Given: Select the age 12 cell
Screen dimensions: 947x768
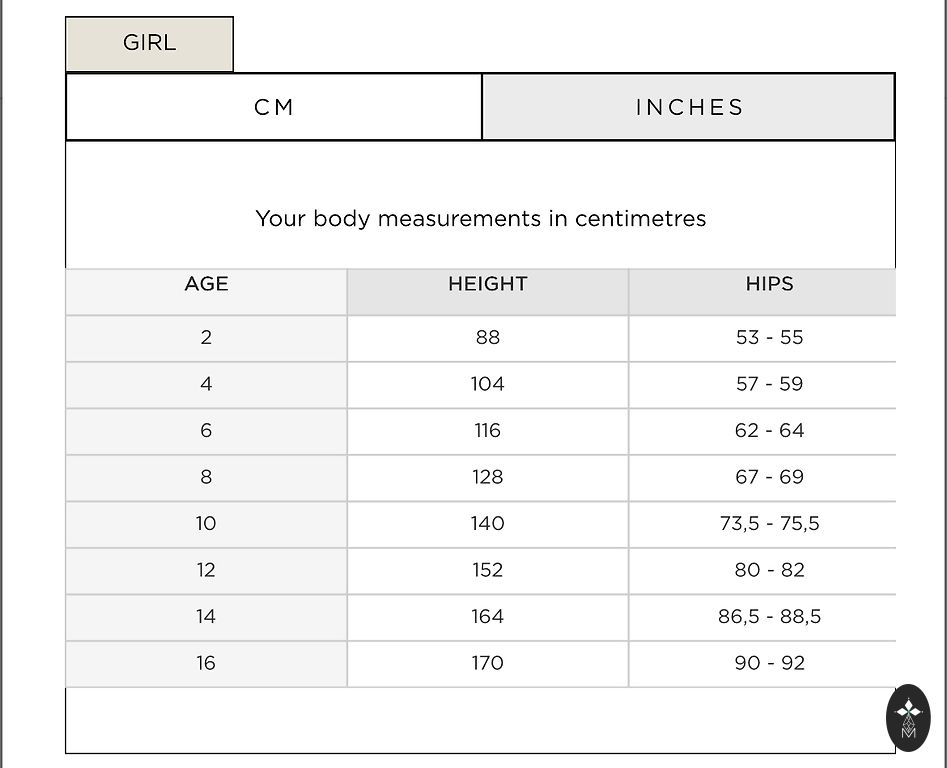Looking at the screenshot, I should click(206, 570).
